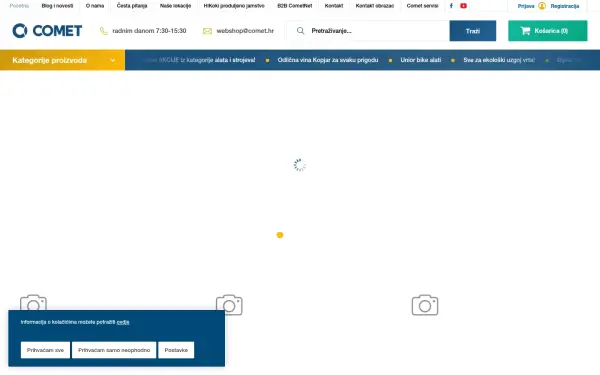The image size is (600, 375).
Task: Expand the Kategorije proizvoda chevron
Action: click(112, 60)
